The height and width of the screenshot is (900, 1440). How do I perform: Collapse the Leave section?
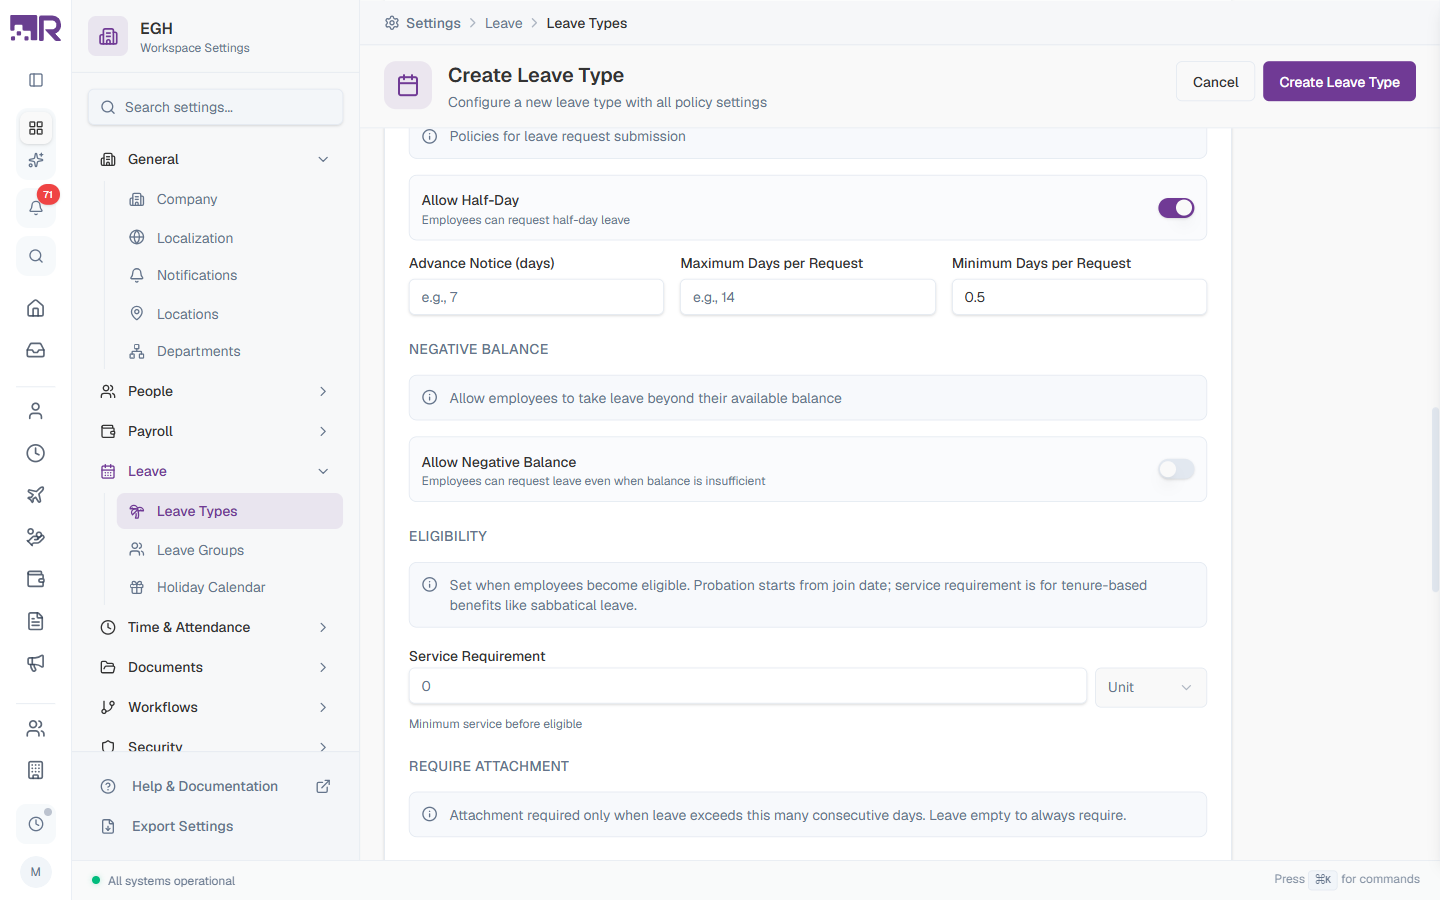point(215,471)
